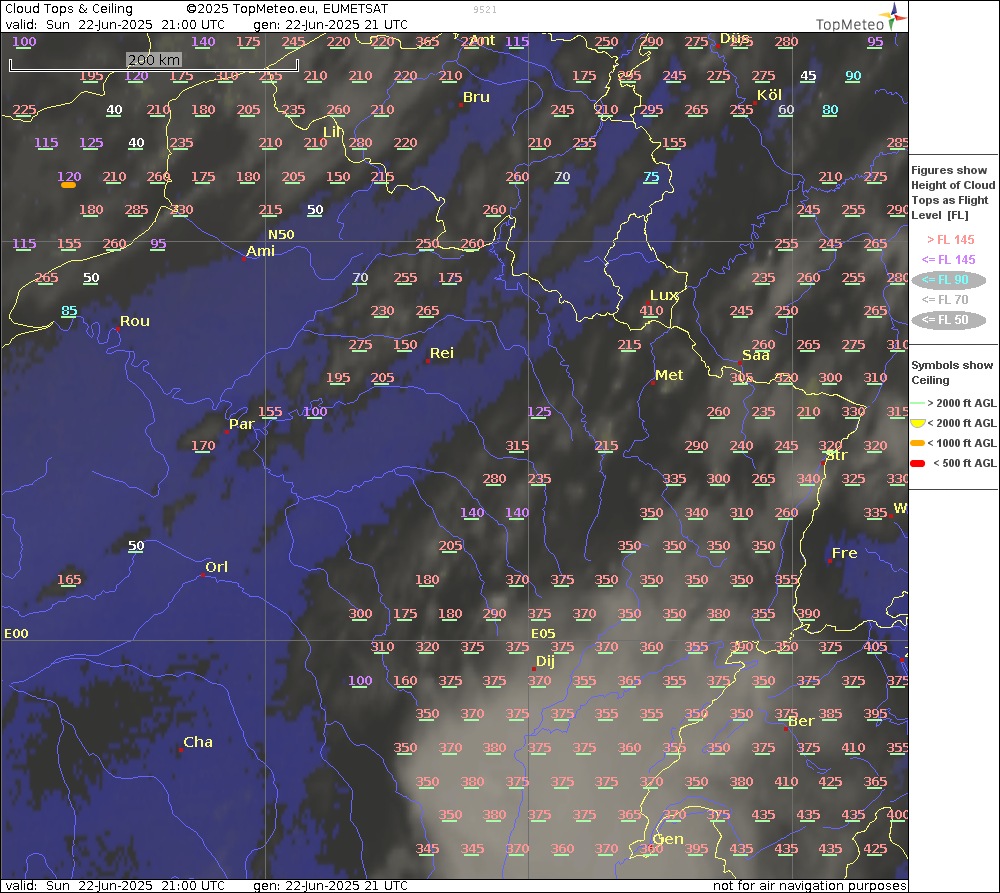This screenshot has height=893, width=1000.
Task: Click the 'Bru' city label
Action: click(x=476, y=97)
